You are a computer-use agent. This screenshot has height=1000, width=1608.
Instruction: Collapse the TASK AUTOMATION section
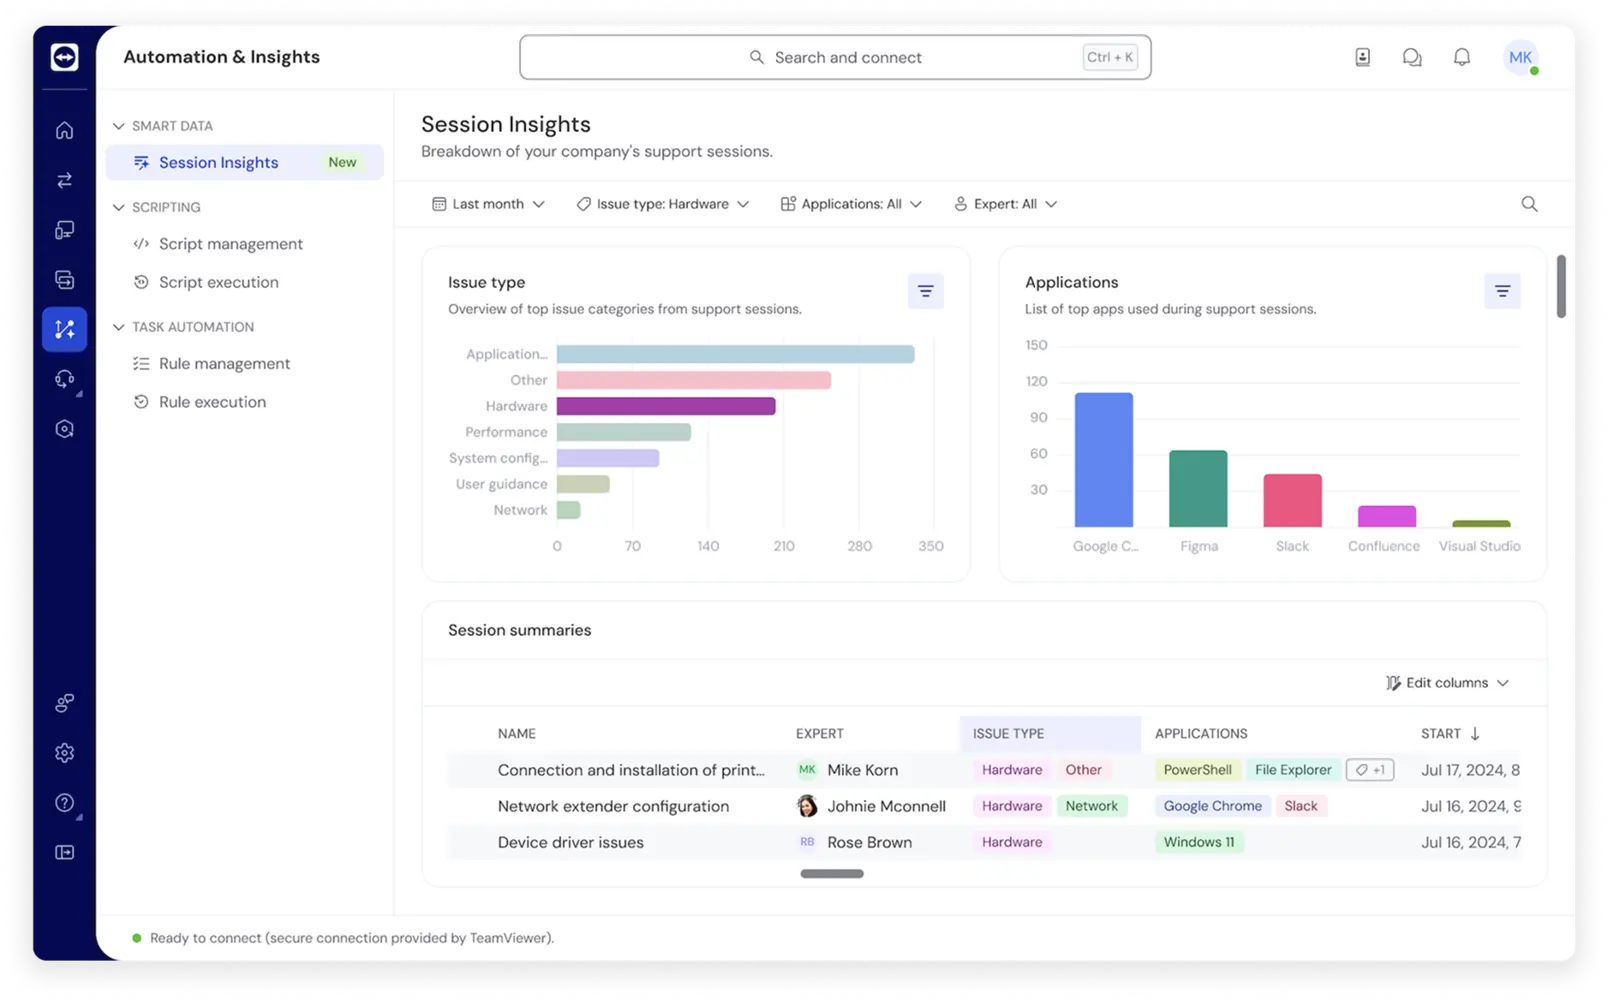click(183, 327)
